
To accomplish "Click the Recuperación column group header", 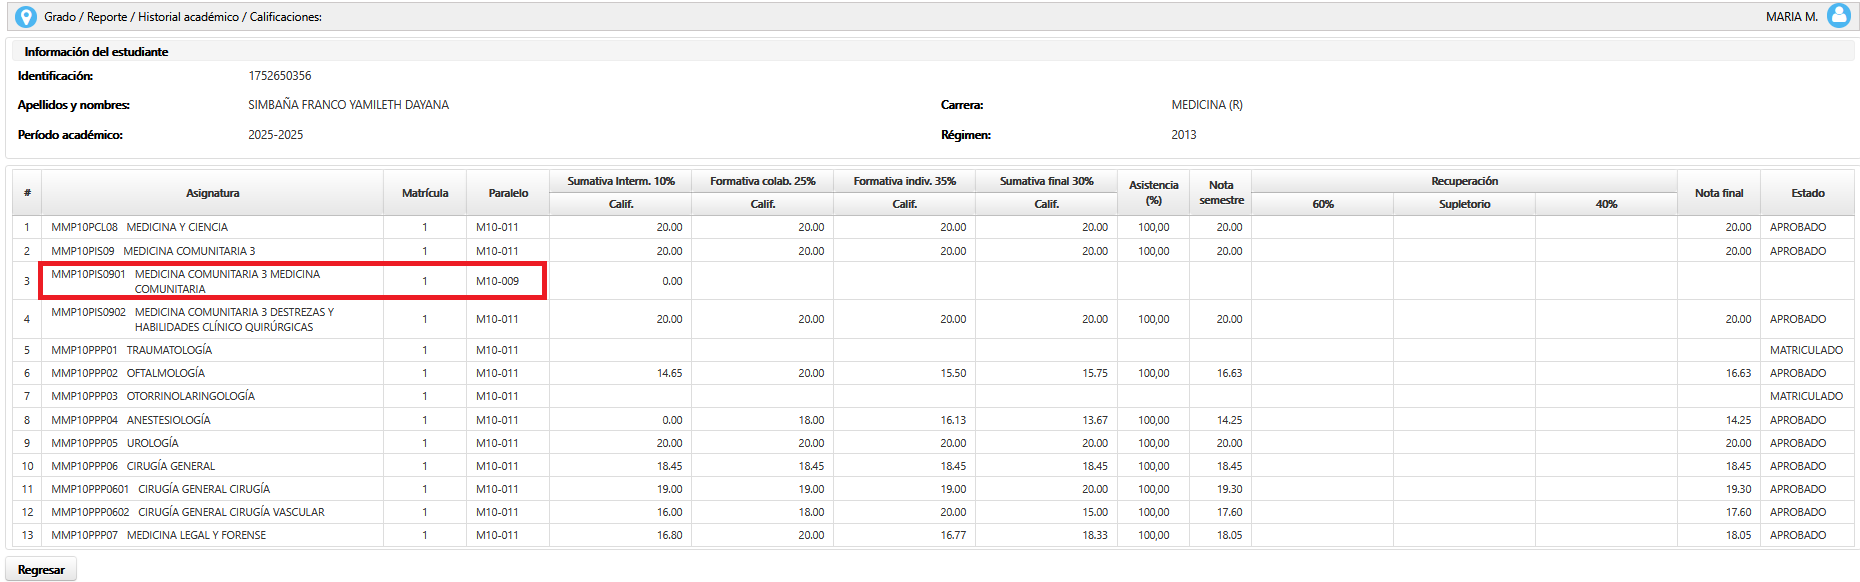I will [x=1464, y=181].
